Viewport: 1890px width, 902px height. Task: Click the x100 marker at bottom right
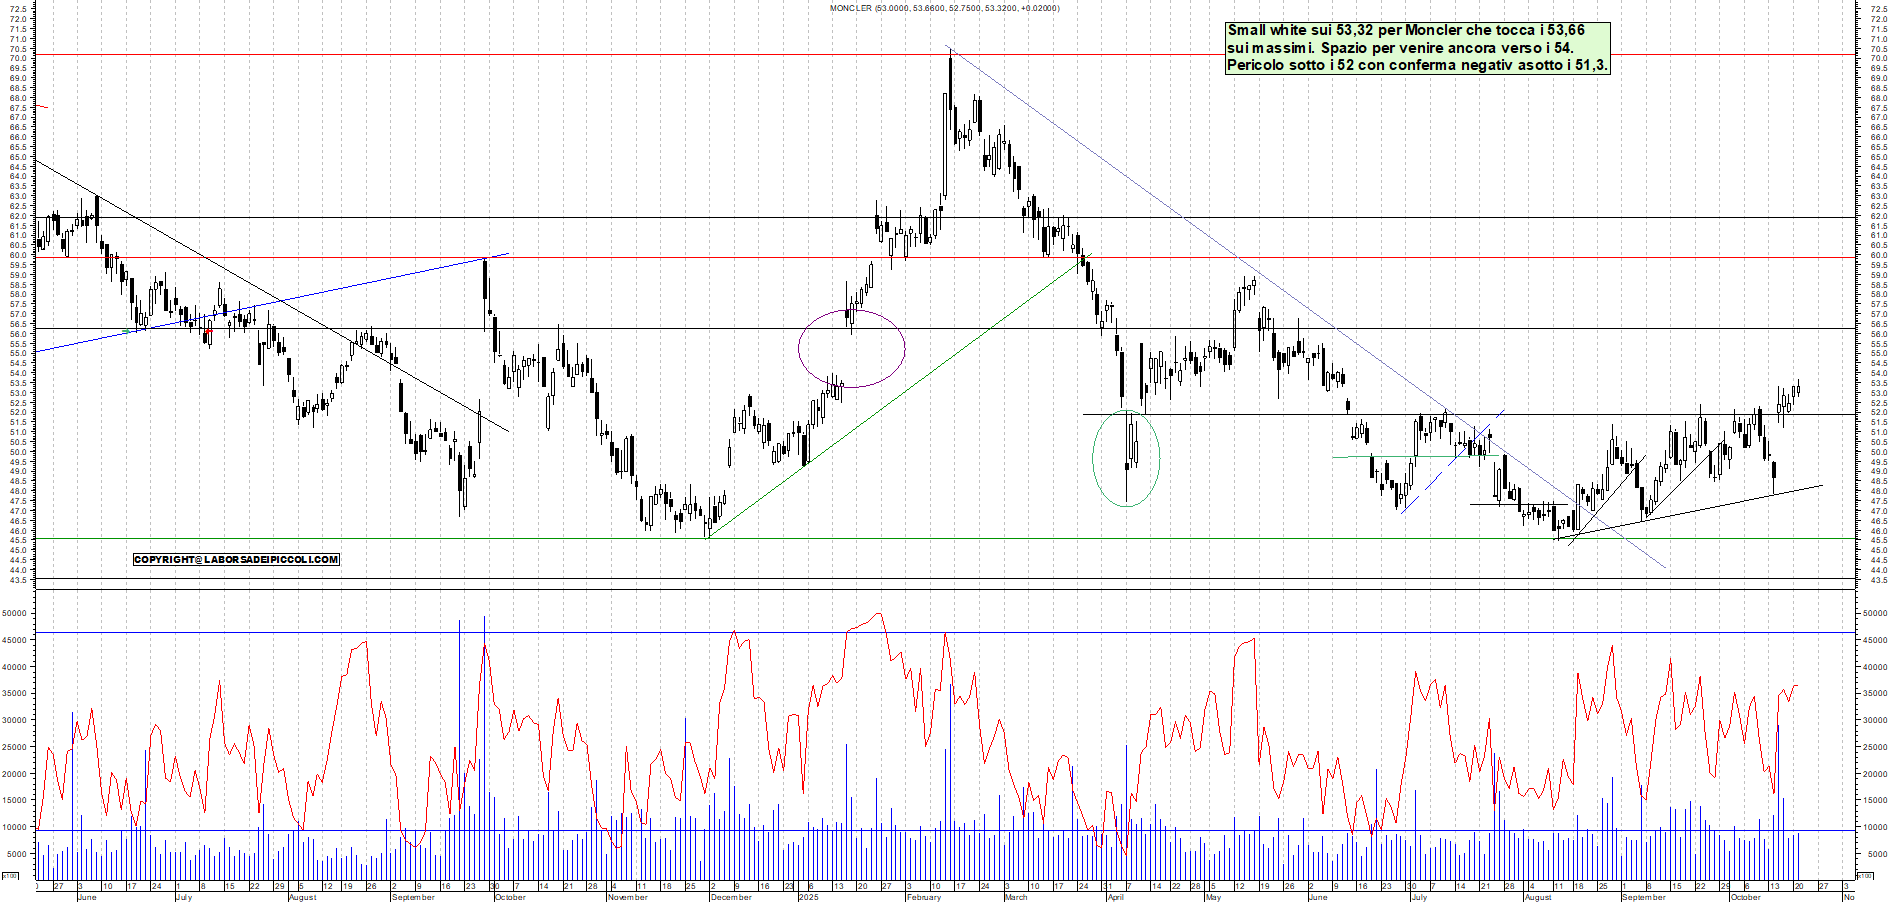pos(1864,876)
